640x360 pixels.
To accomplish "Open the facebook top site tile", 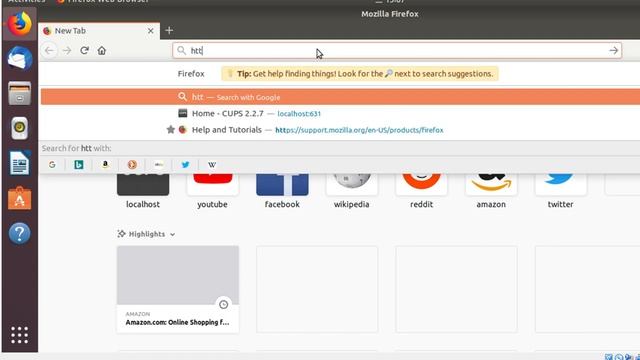I will click(x=282, y=191).
